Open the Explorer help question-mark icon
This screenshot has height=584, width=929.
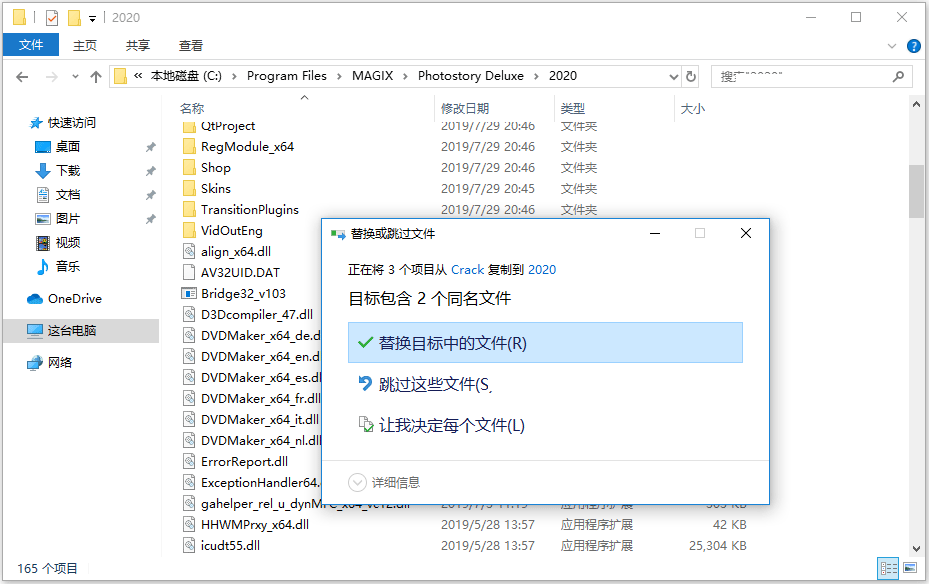913,46
